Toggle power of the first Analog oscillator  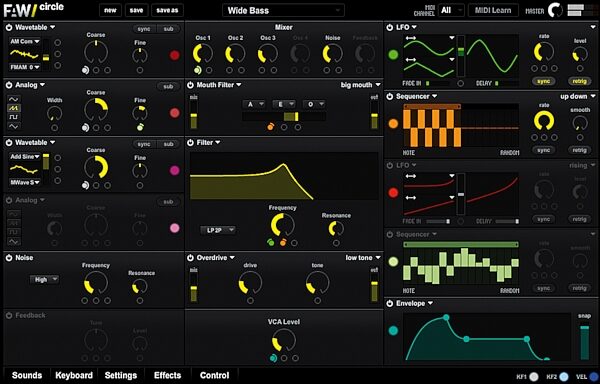tap(9, 85)
